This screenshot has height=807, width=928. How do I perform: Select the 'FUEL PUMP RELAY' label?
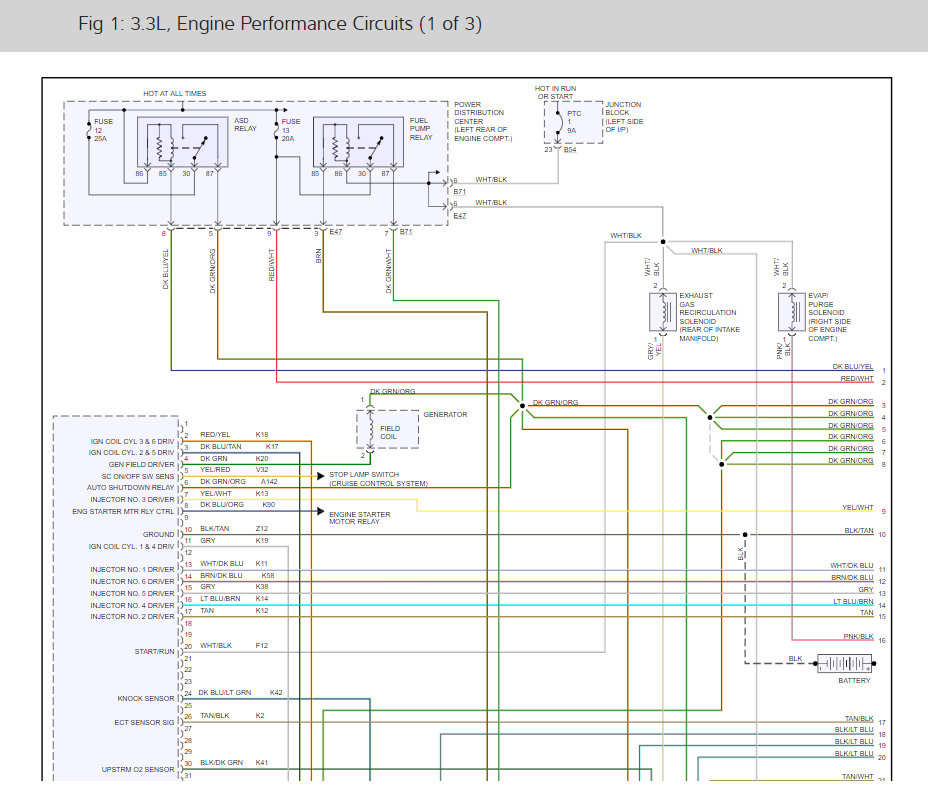[421, 128]
